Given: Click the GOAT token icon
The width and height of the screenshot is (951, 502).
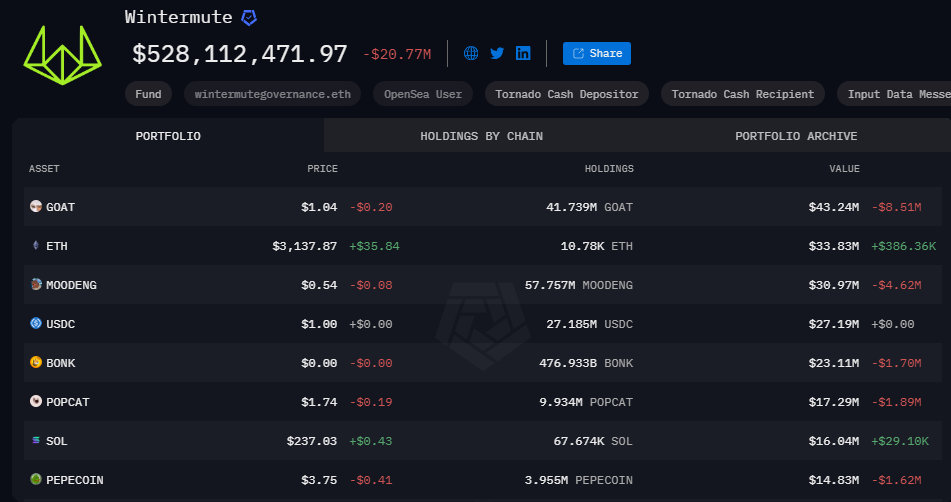Looking at the screenshot, I should point(36,207).
